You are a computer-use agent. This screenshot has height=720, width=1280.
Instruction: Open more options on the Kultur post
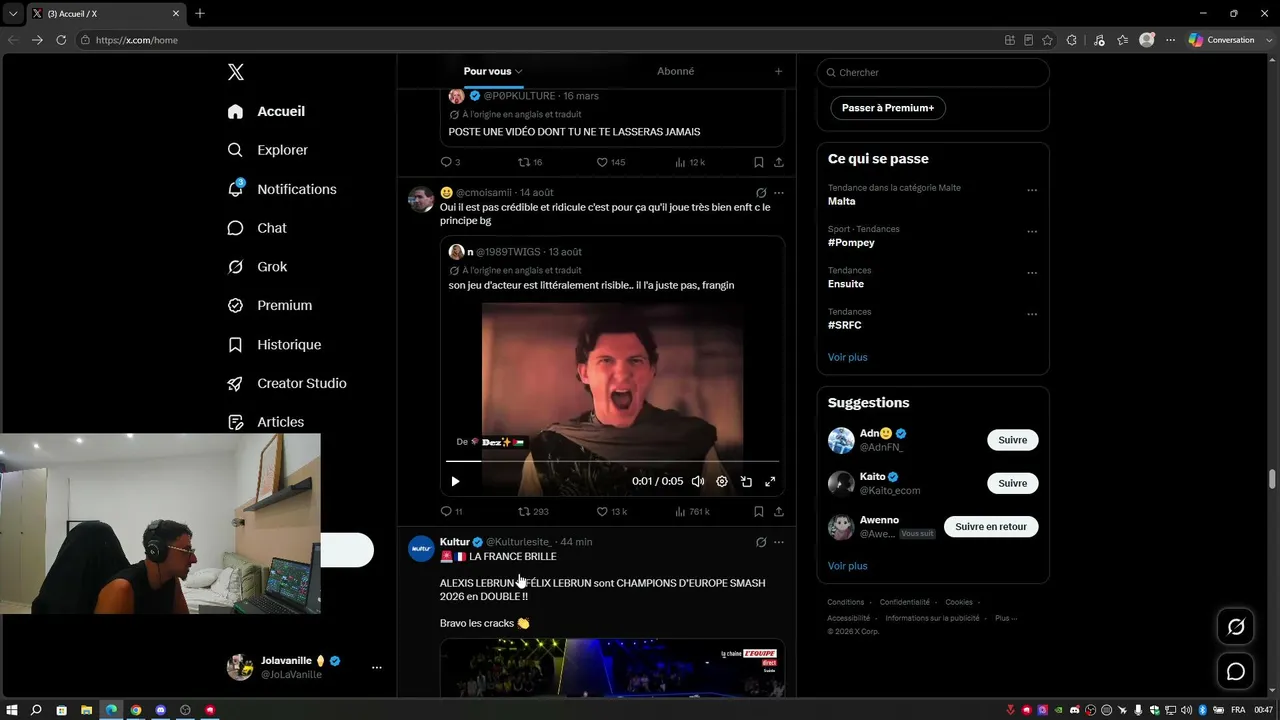tap(779, 543)
